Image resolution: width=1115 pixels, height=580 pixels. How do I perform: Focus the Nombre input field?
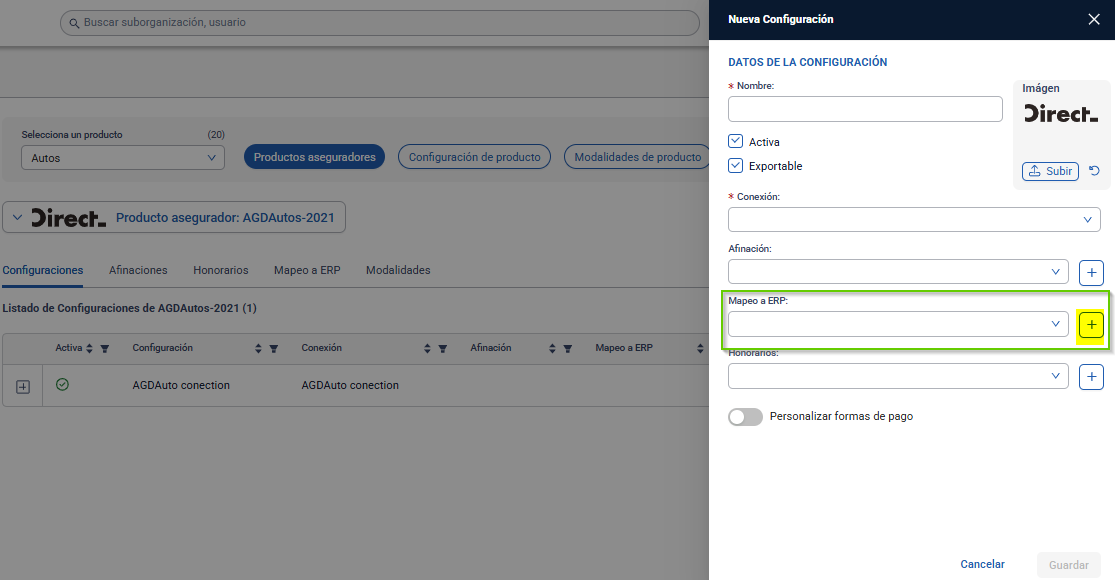(x=865, y=109)
